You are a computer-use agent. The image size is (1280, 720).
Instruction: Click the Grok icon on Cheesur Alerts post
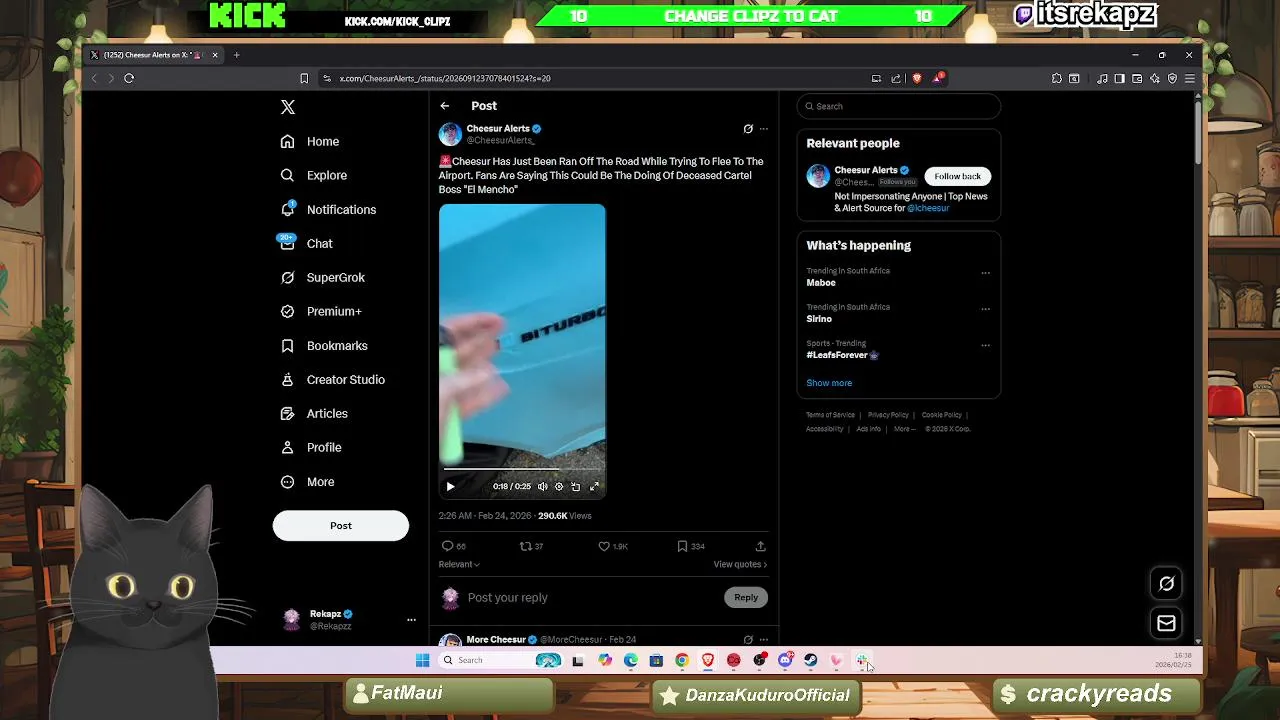(748, 129)
